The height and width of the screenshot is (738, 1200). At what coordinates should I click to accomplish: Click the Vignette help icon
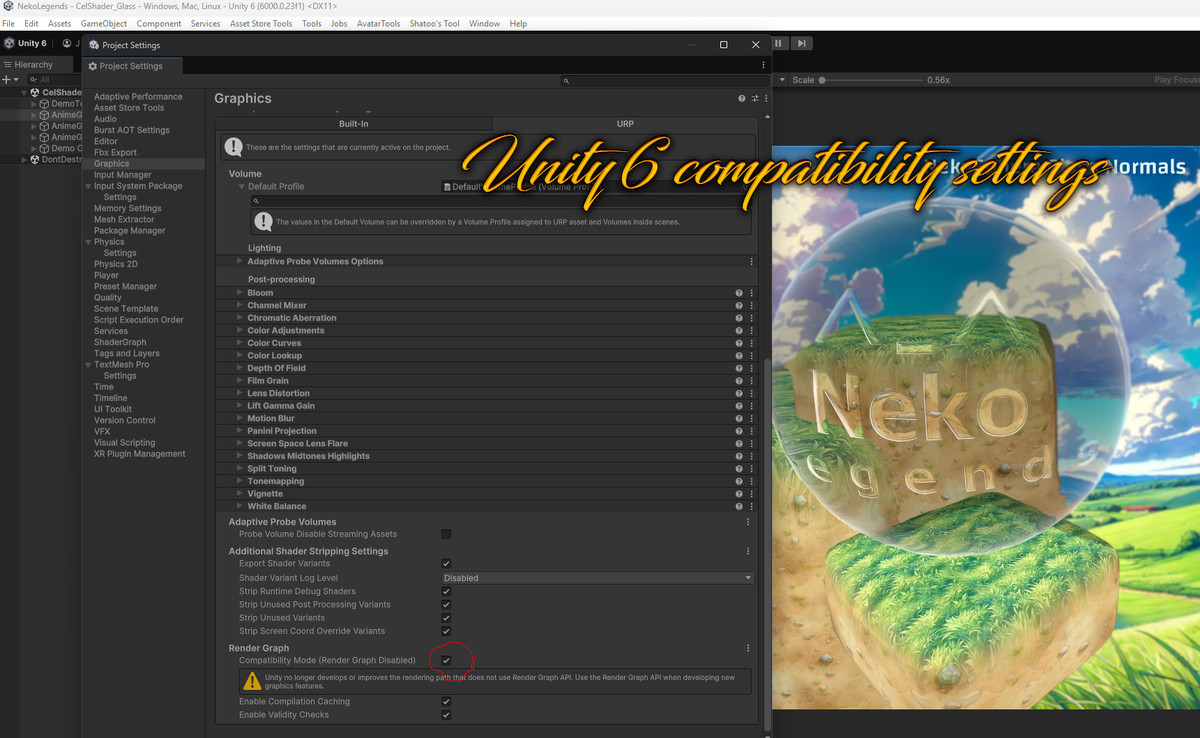pyautogui.click(x=739, y=494)
